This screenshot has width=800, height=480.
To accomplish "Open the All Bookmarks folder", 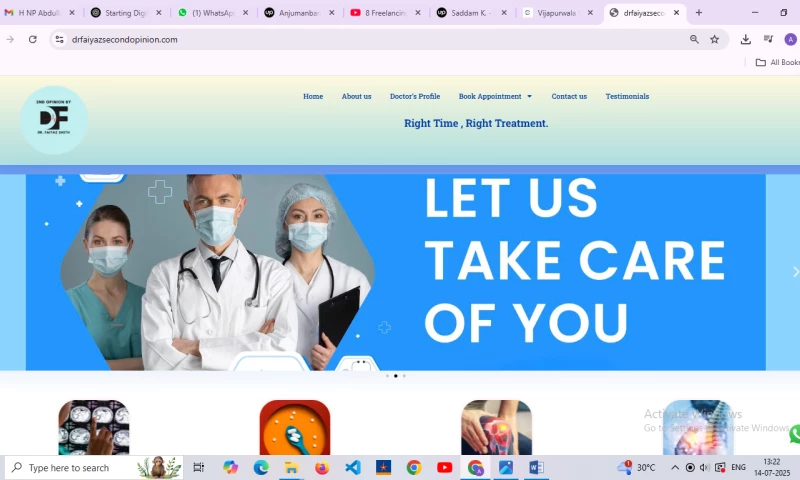I will click(778, 62).
